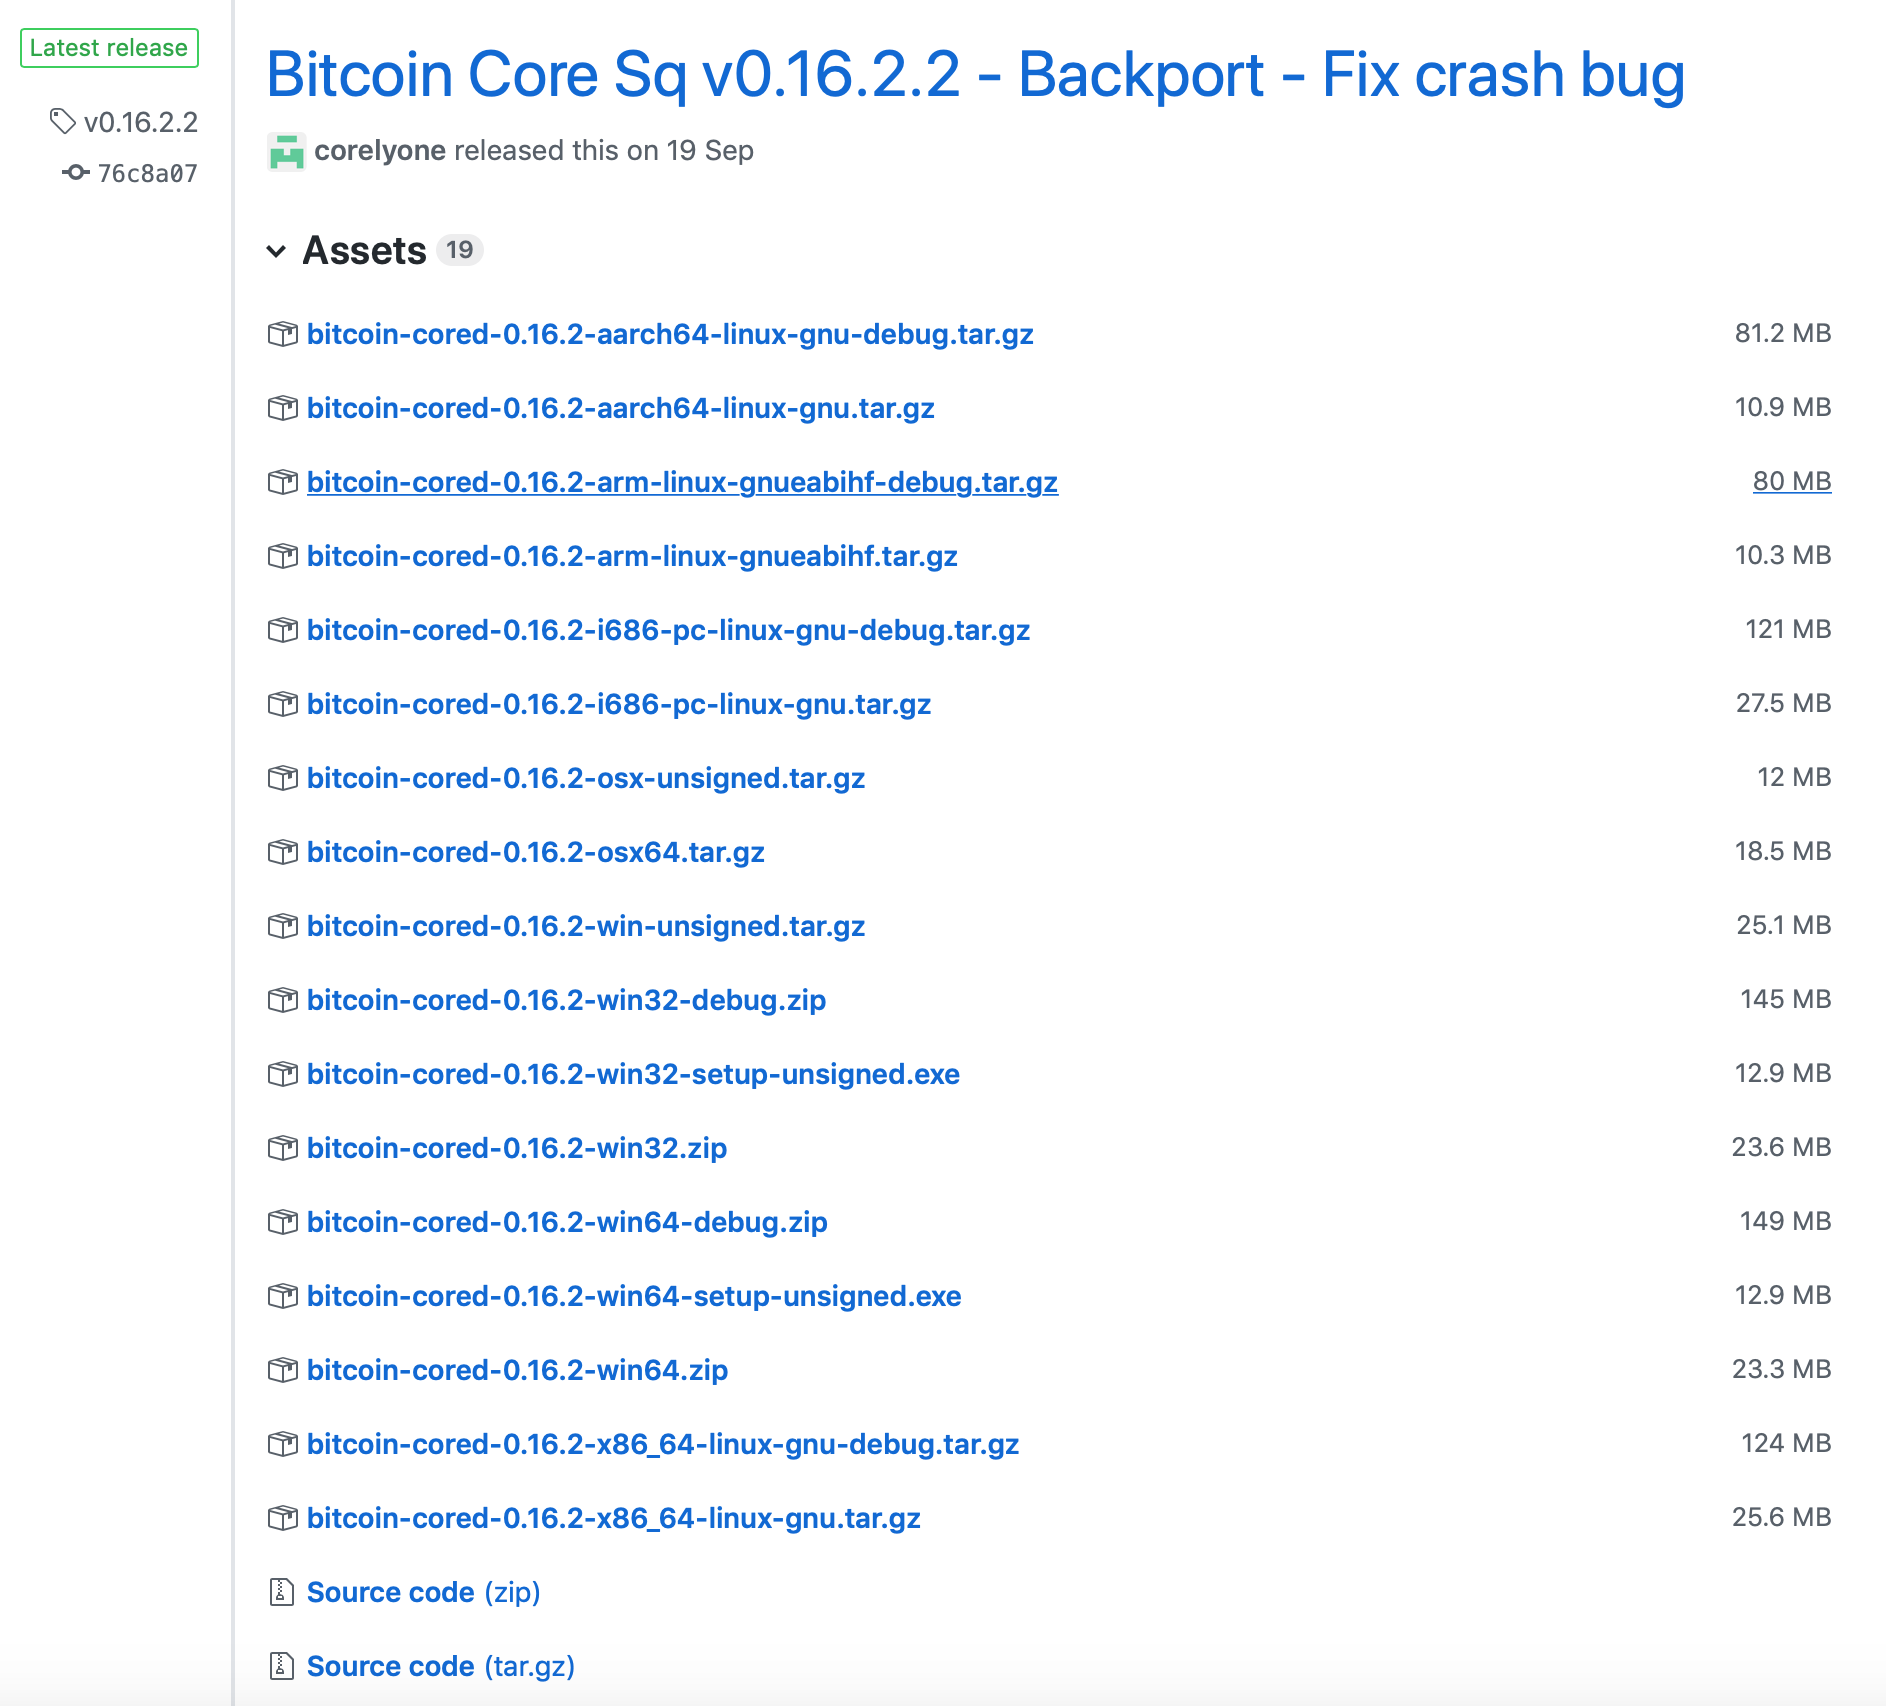Open corelyone's profile link

click(379, 151)
